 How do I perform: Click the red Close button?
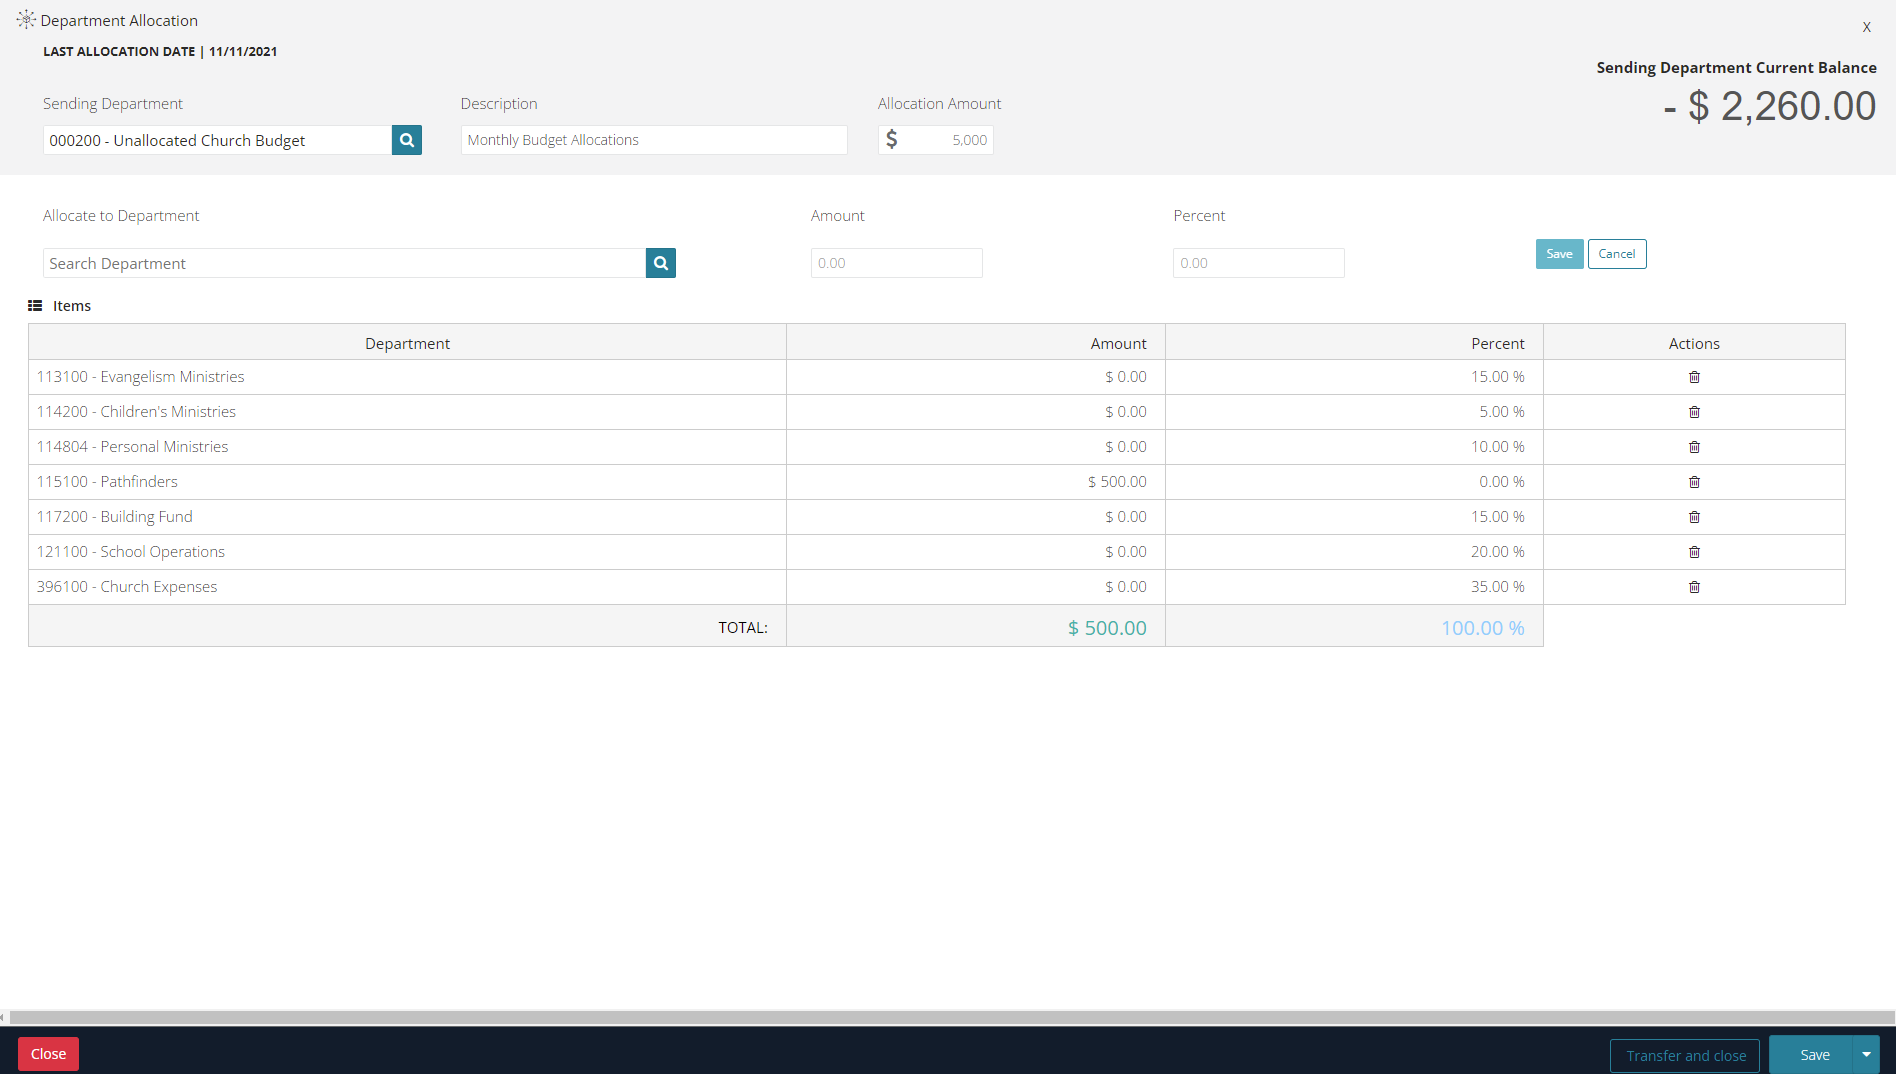click(x=48, y=1054)
